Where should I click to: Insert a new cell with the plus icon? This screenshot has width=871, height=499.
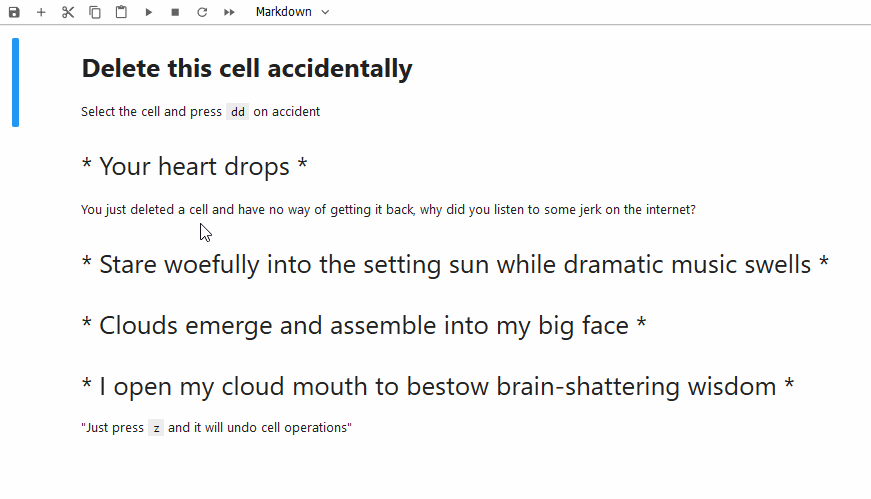click(41, 12)
